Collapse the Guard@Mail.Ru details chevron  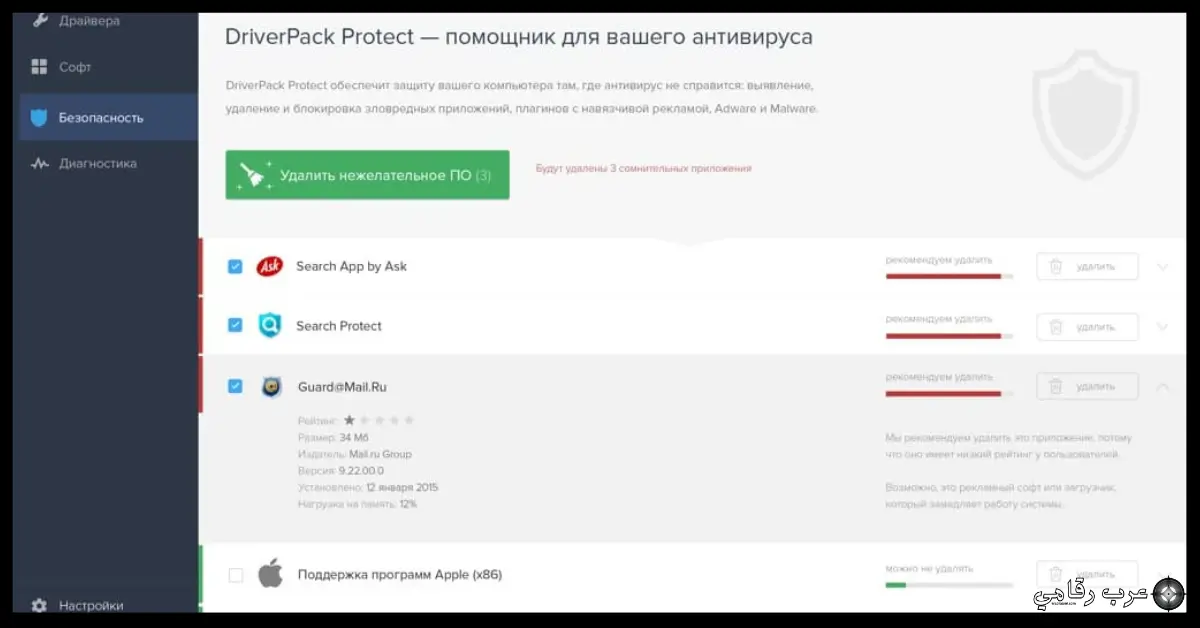point(1162,386)
